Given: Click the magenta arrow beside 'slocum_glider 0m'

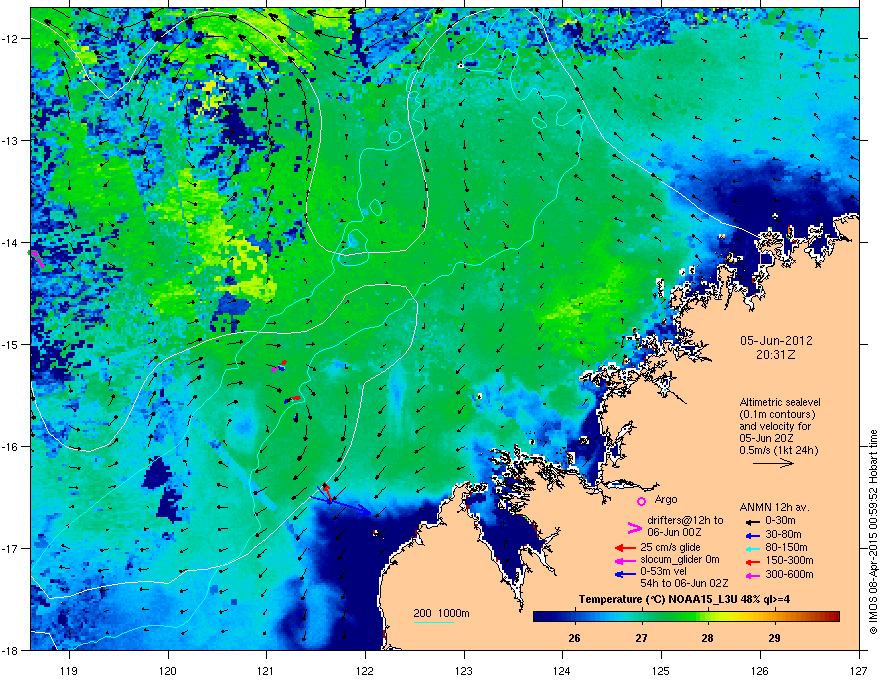Looking at the screenshot, I should click(625, 561).
